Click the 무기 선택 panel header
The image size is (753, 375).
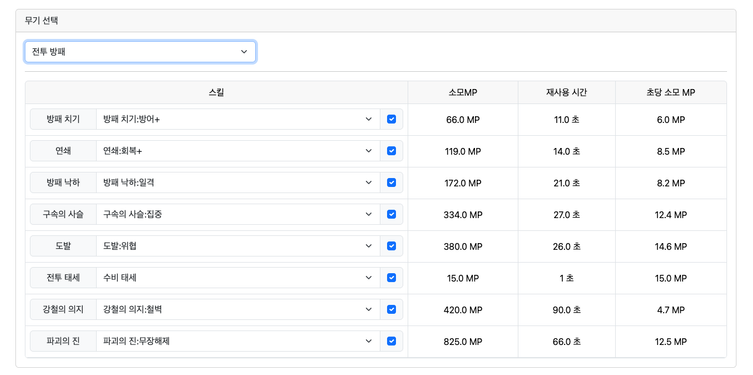(376, 21)
